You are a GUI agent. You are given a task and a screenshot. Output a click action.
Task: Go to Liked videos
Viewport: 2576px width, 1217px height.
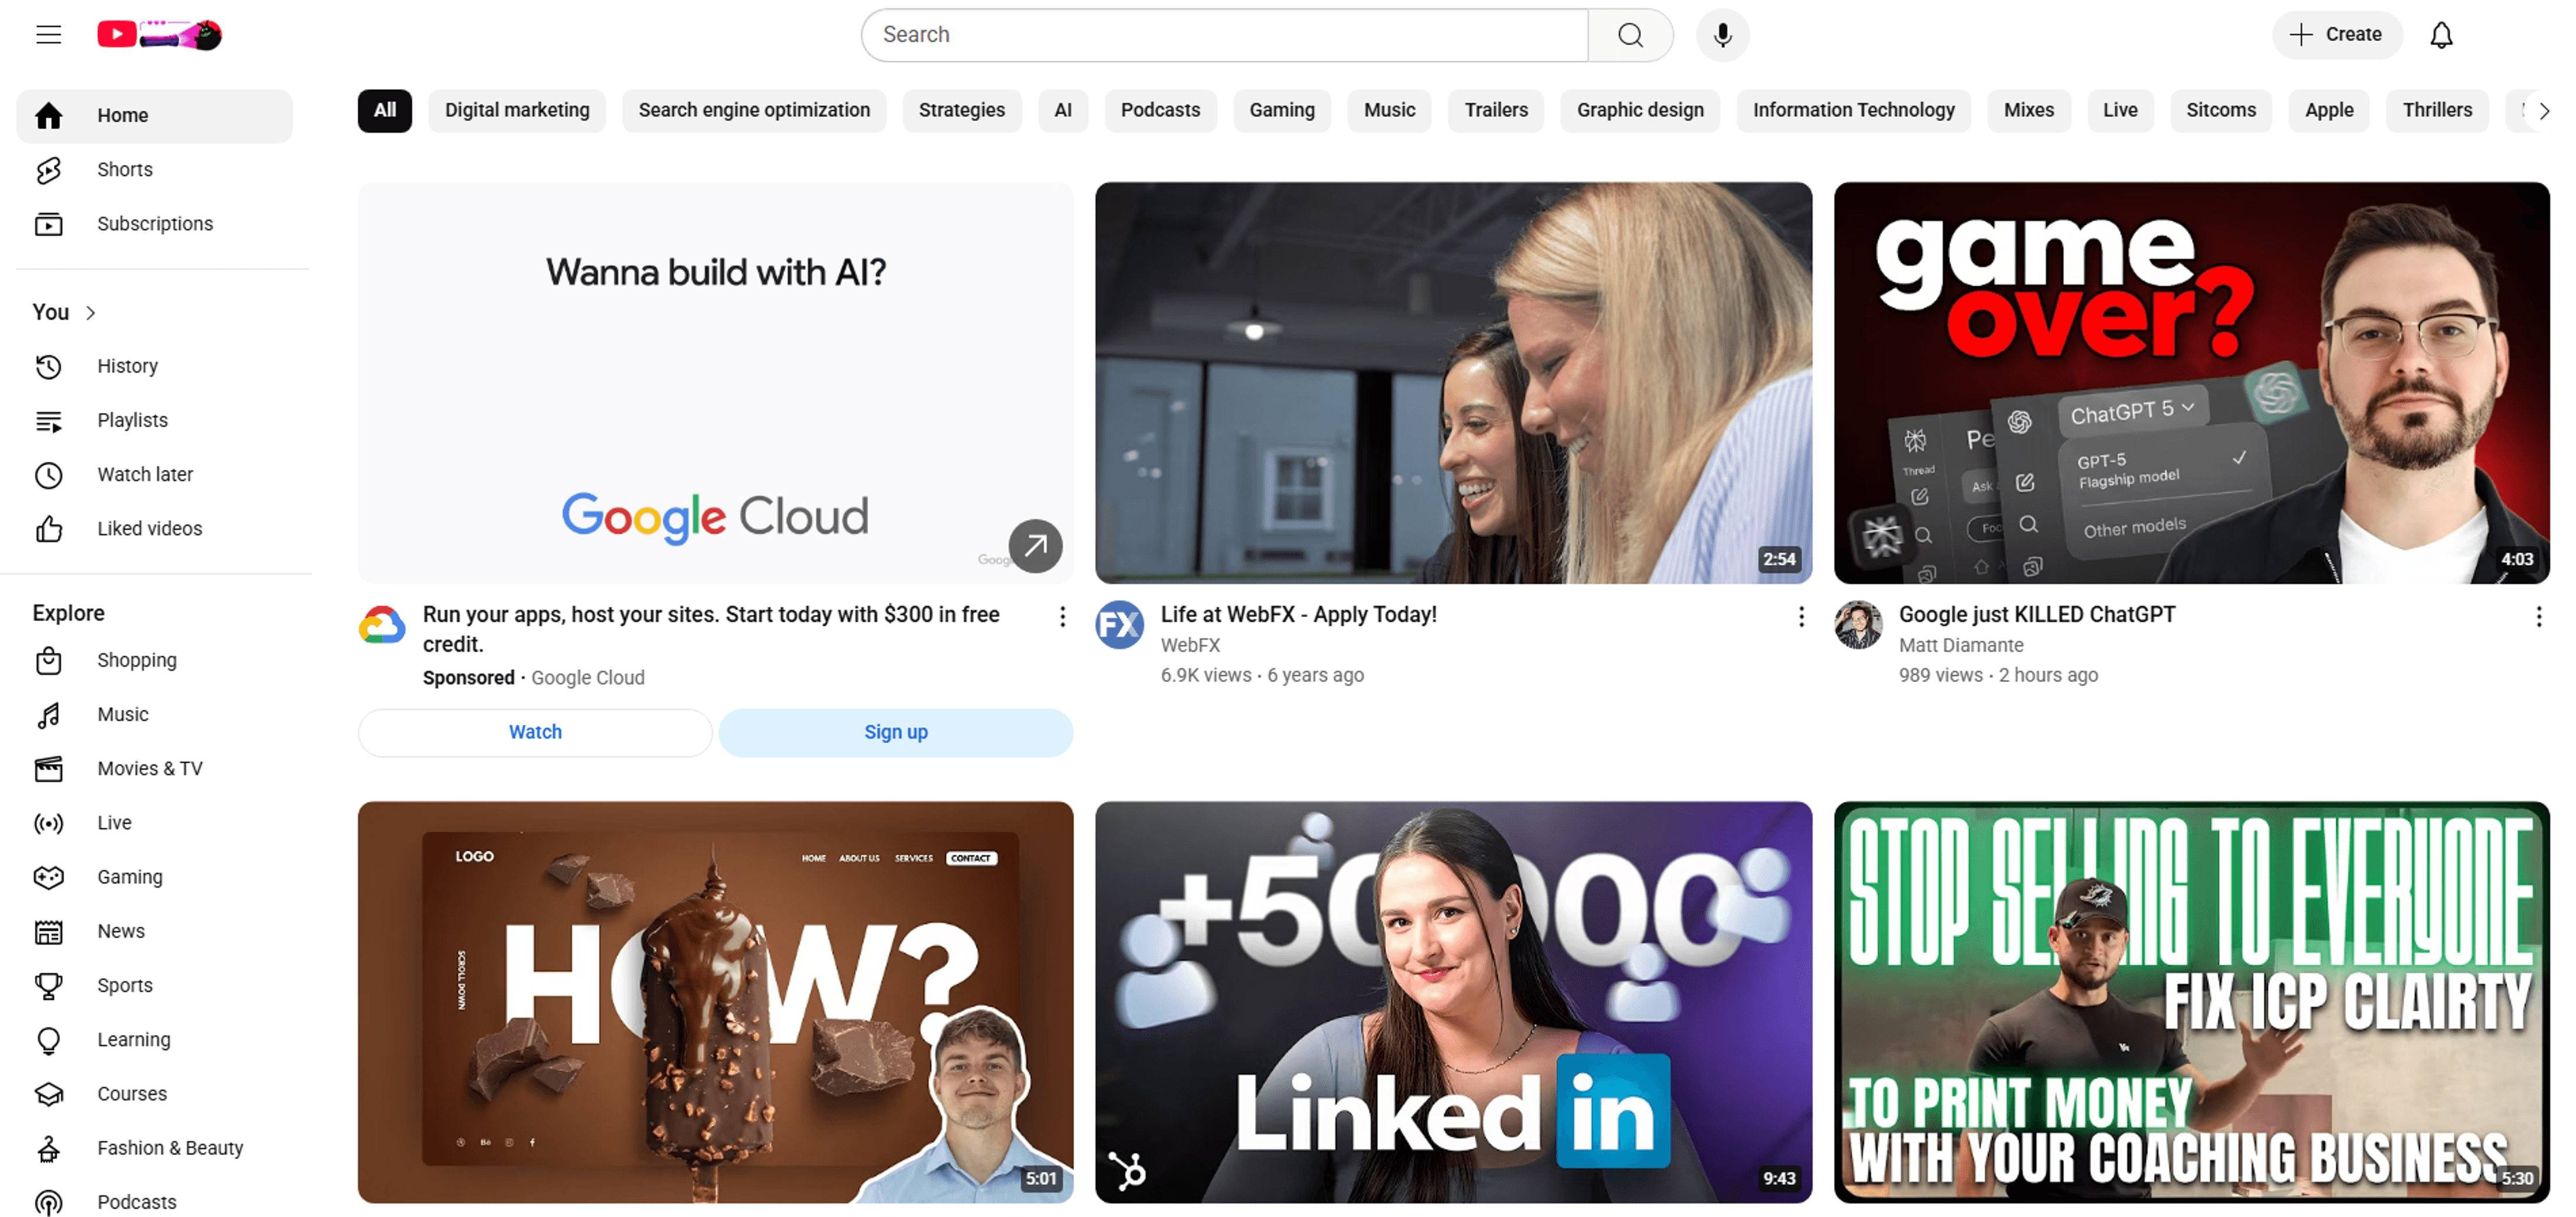149,529
